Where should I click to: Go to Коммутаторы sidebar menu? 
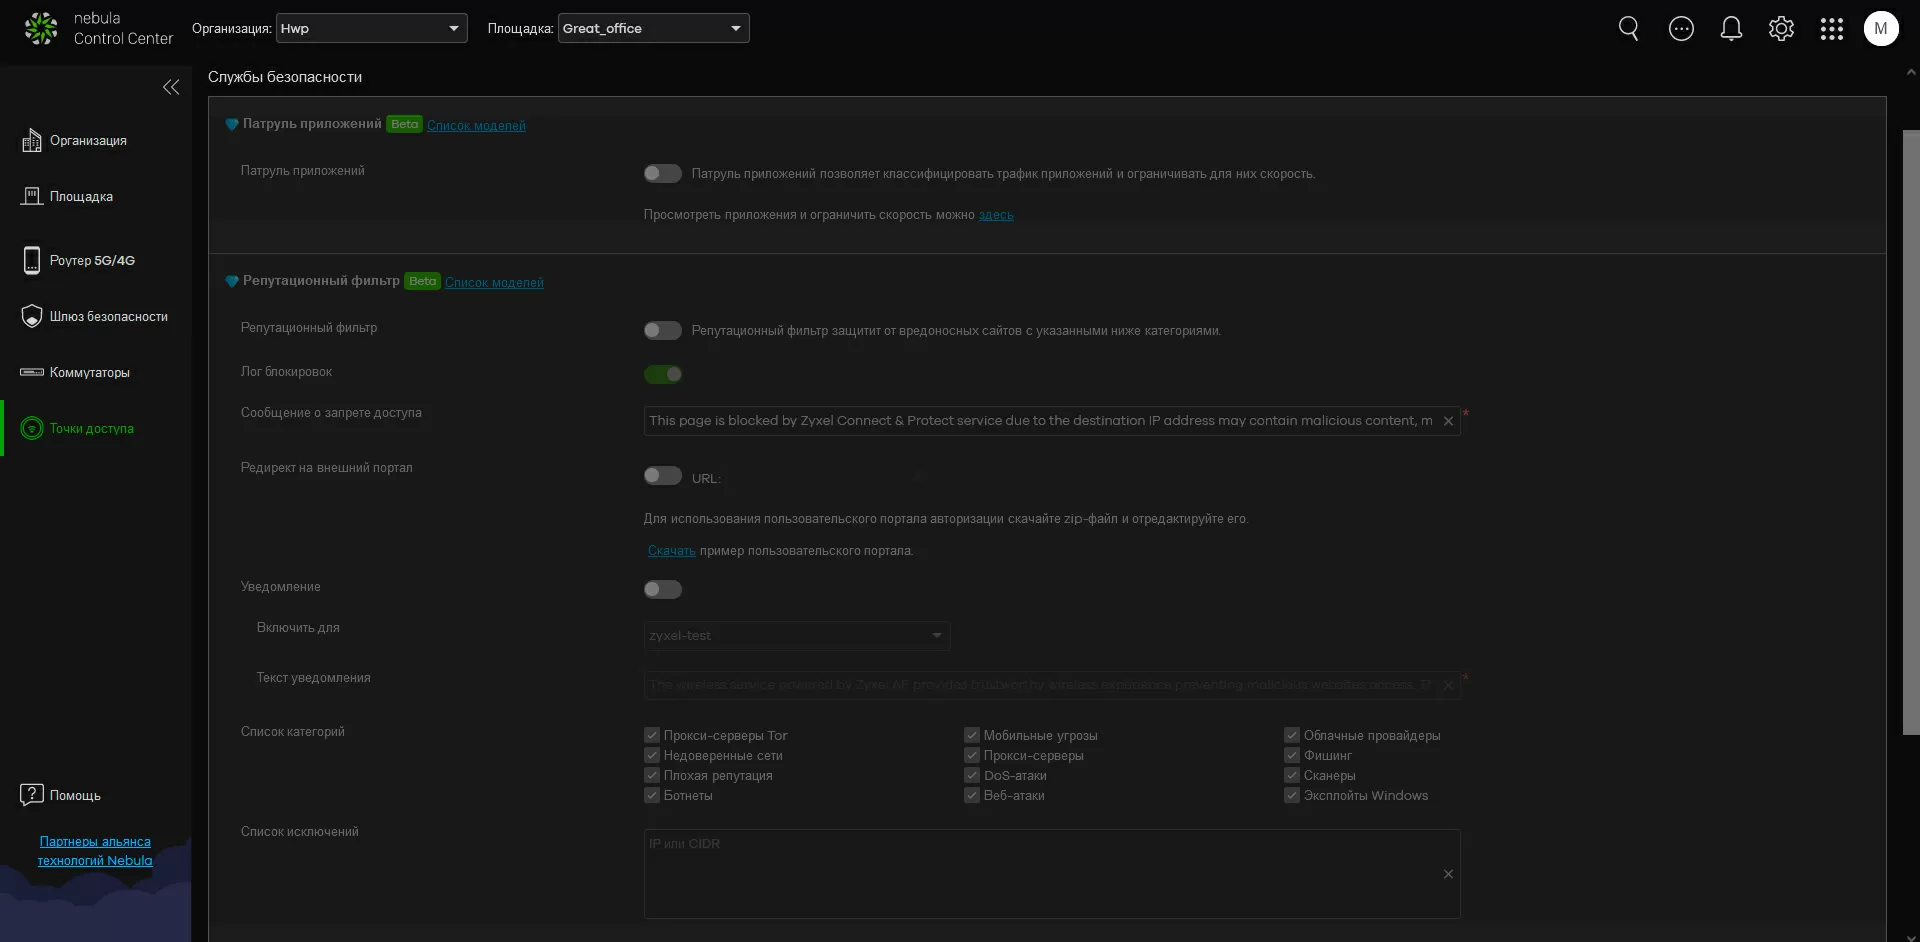click(96, 372)
